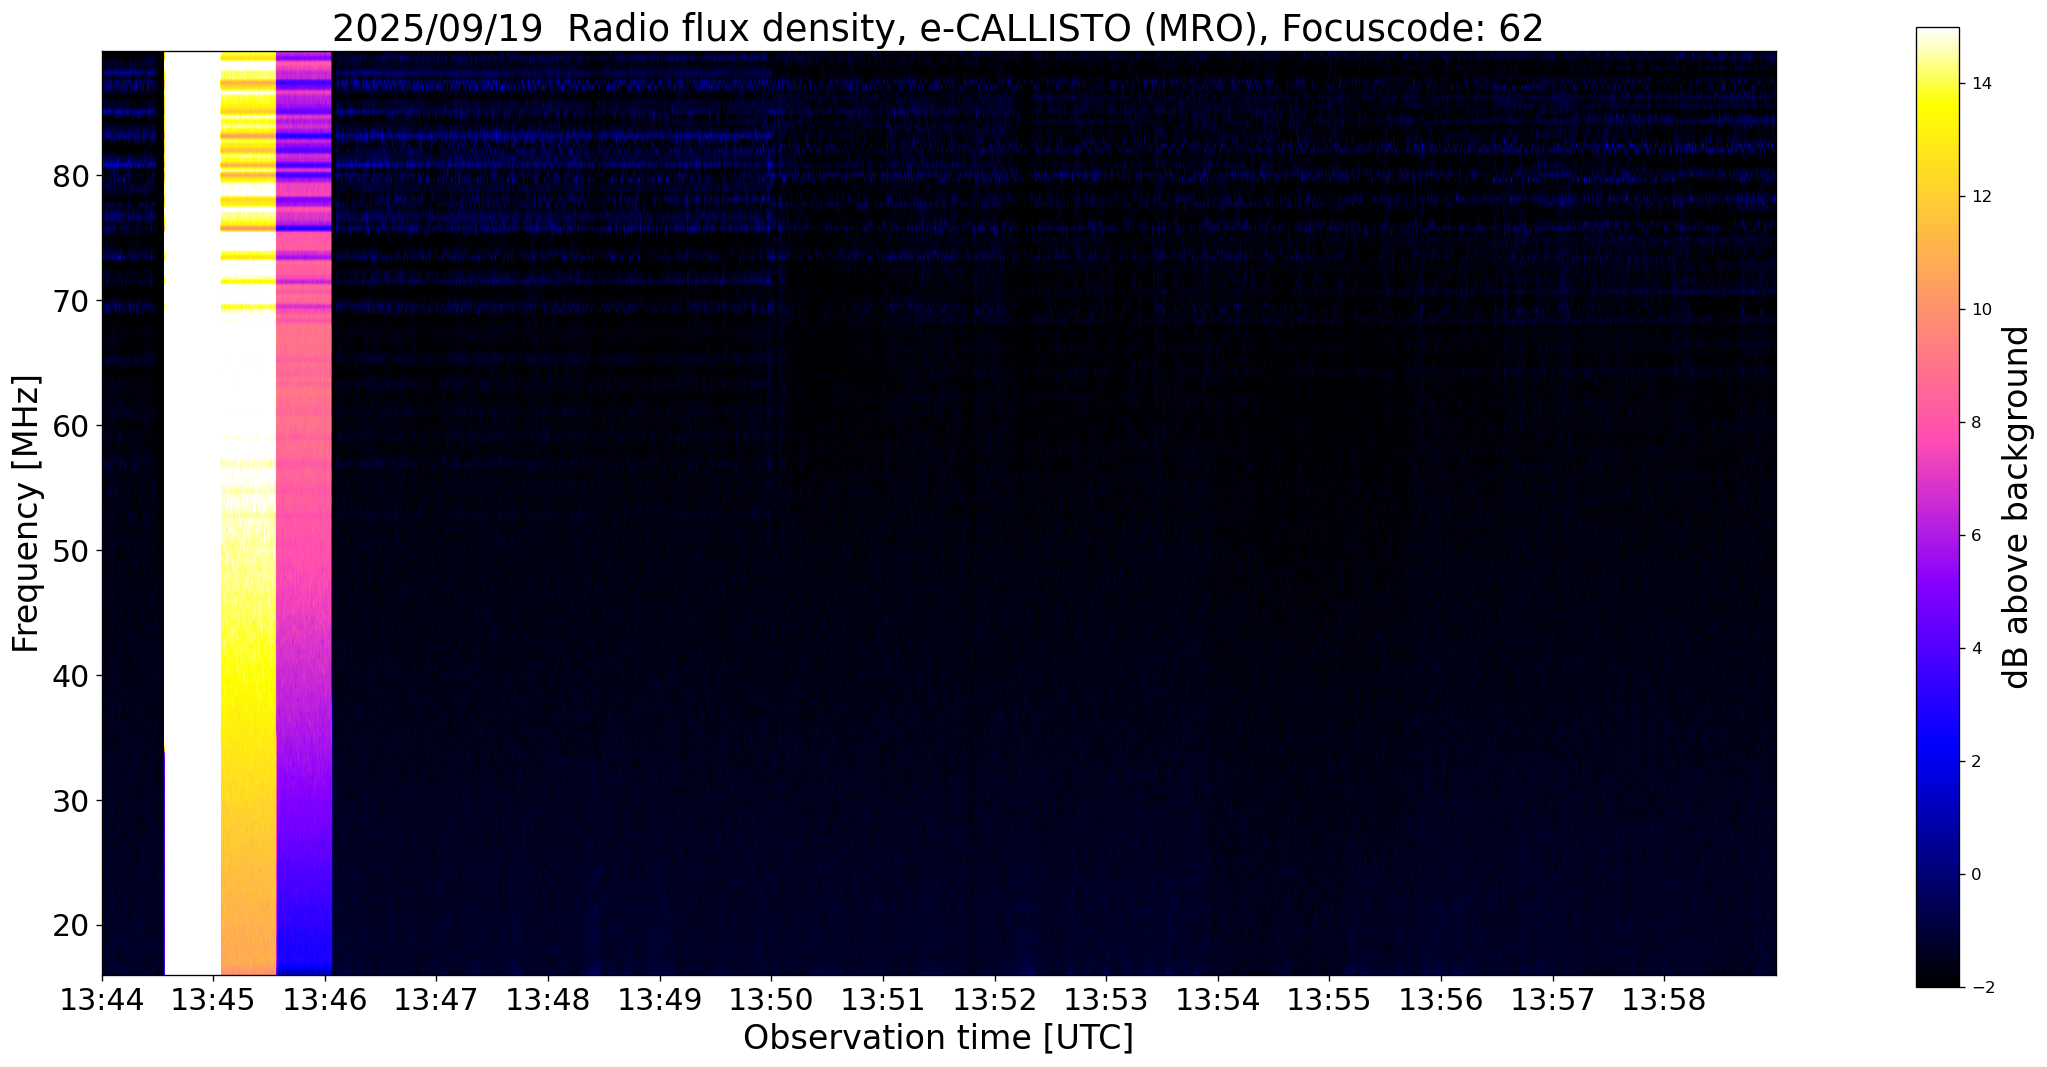Screen dimensions: 2047x1067
Task: Click the 13:49 time tick label
Action: [x=660, y=1000]
